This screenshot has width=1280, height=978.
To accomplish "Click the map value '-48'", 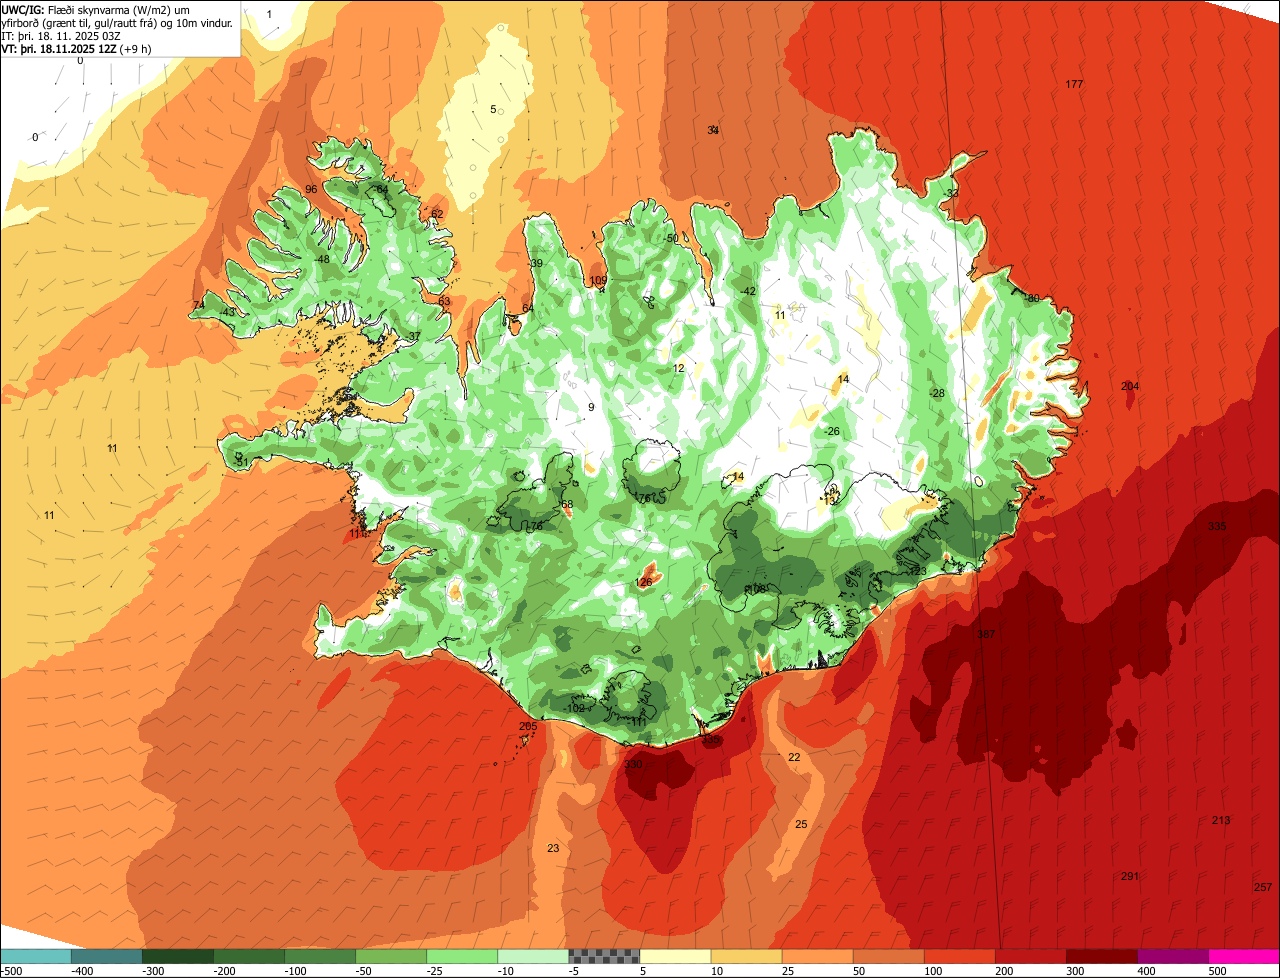I will [321, 260].
